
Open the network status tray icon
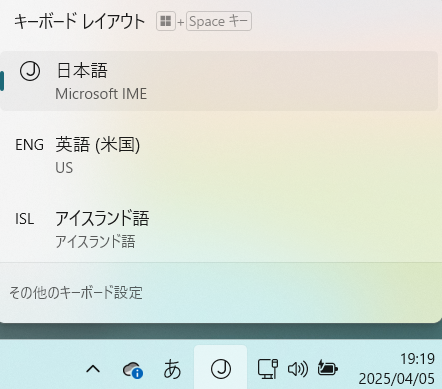268,369
